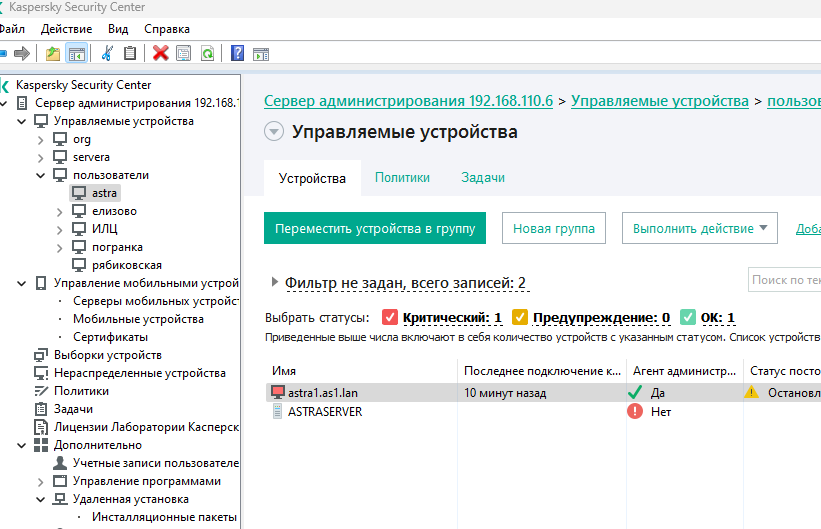Screen dimensions: 821x529
Task: Switch to the Задачи tab
Action: [483, 178]
